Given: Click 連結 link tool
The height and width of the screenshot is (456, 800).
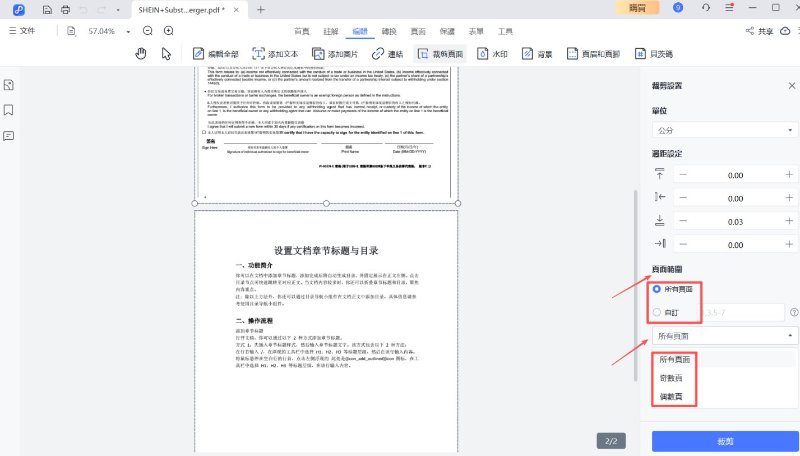Looking at the screenshot, I should click(388, 54).
